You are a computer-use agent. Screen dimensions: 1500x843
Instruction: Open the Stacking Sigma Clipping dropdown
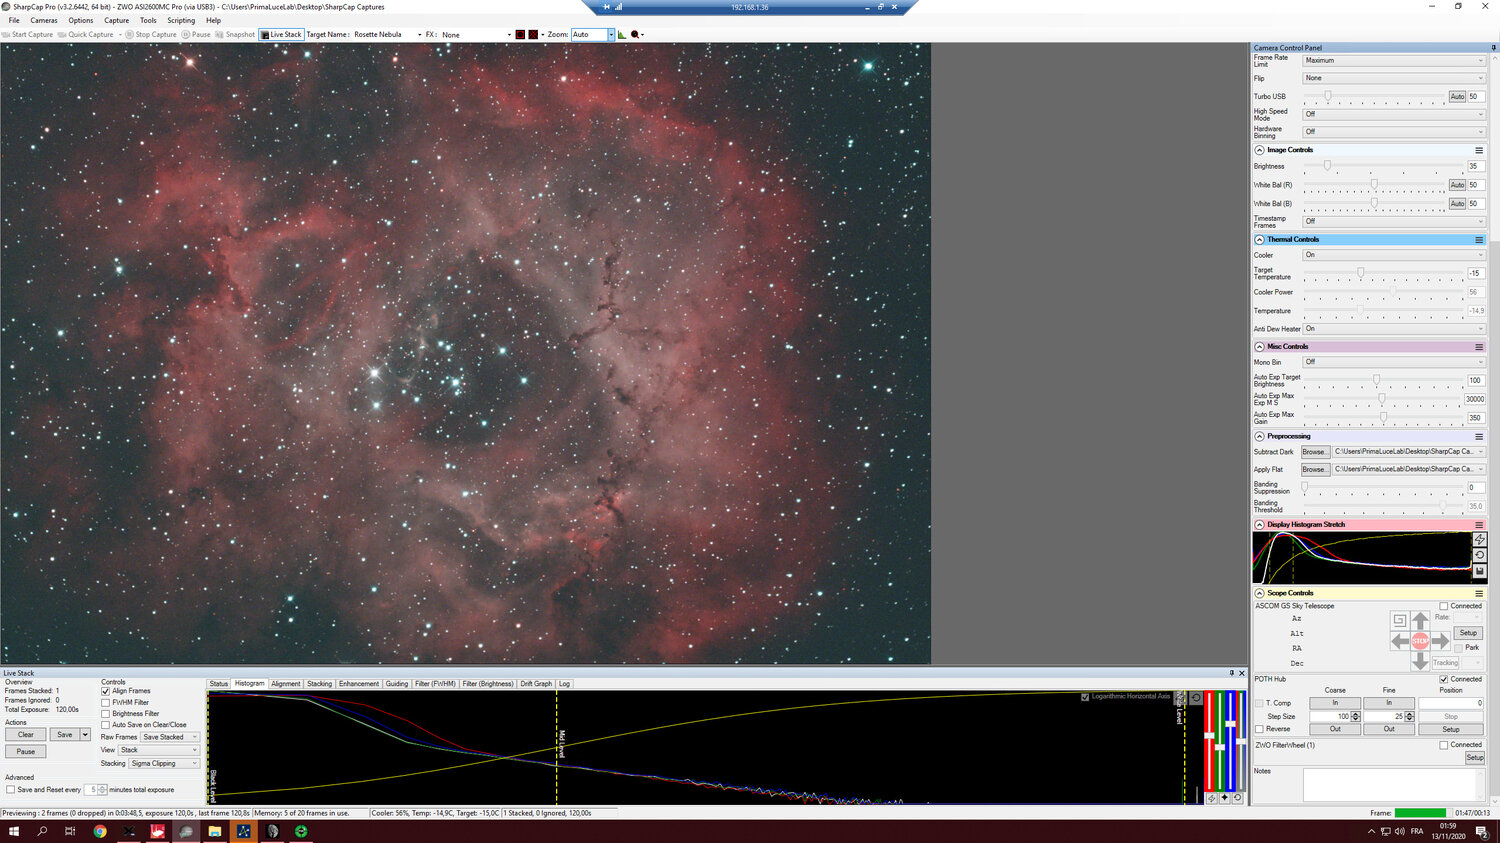point(164,763)
